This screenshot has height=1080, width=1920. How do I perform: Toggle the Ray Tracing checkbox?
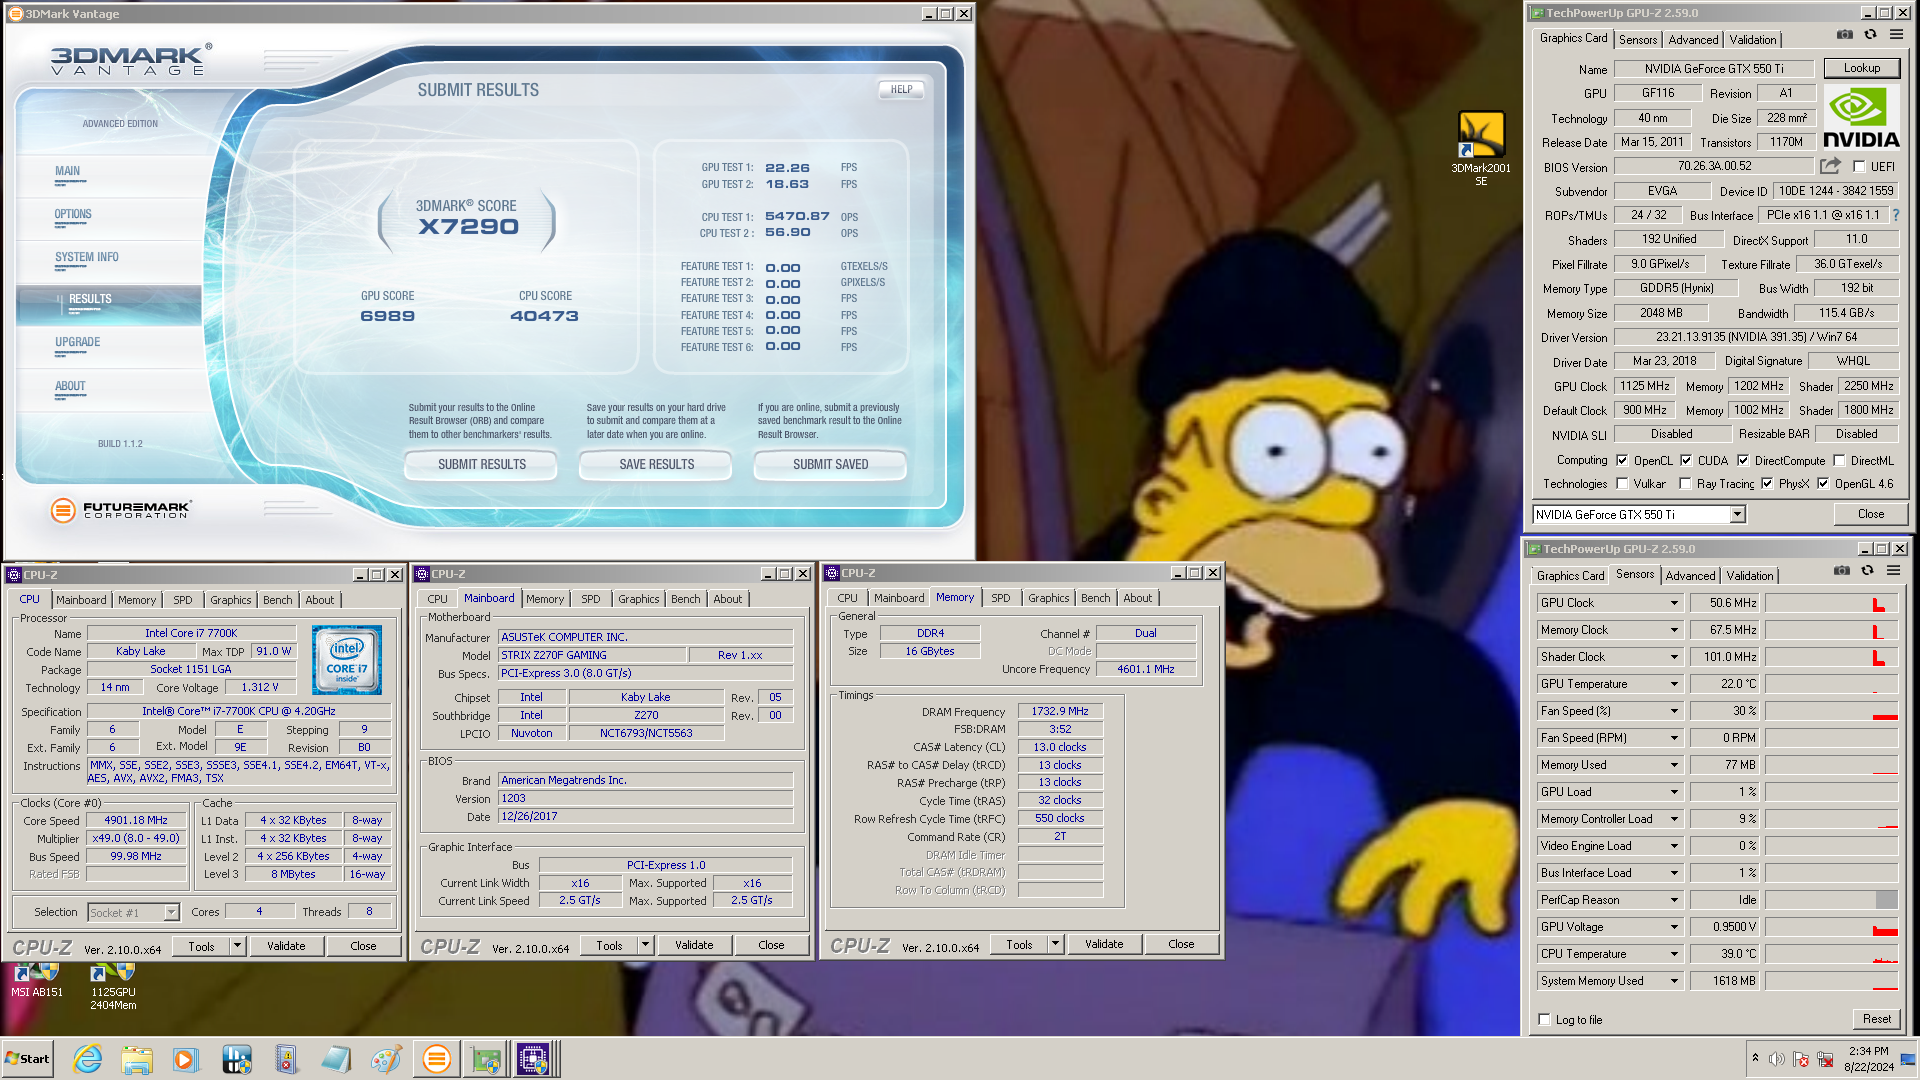pyautogui.click(x=1685, y=484)
